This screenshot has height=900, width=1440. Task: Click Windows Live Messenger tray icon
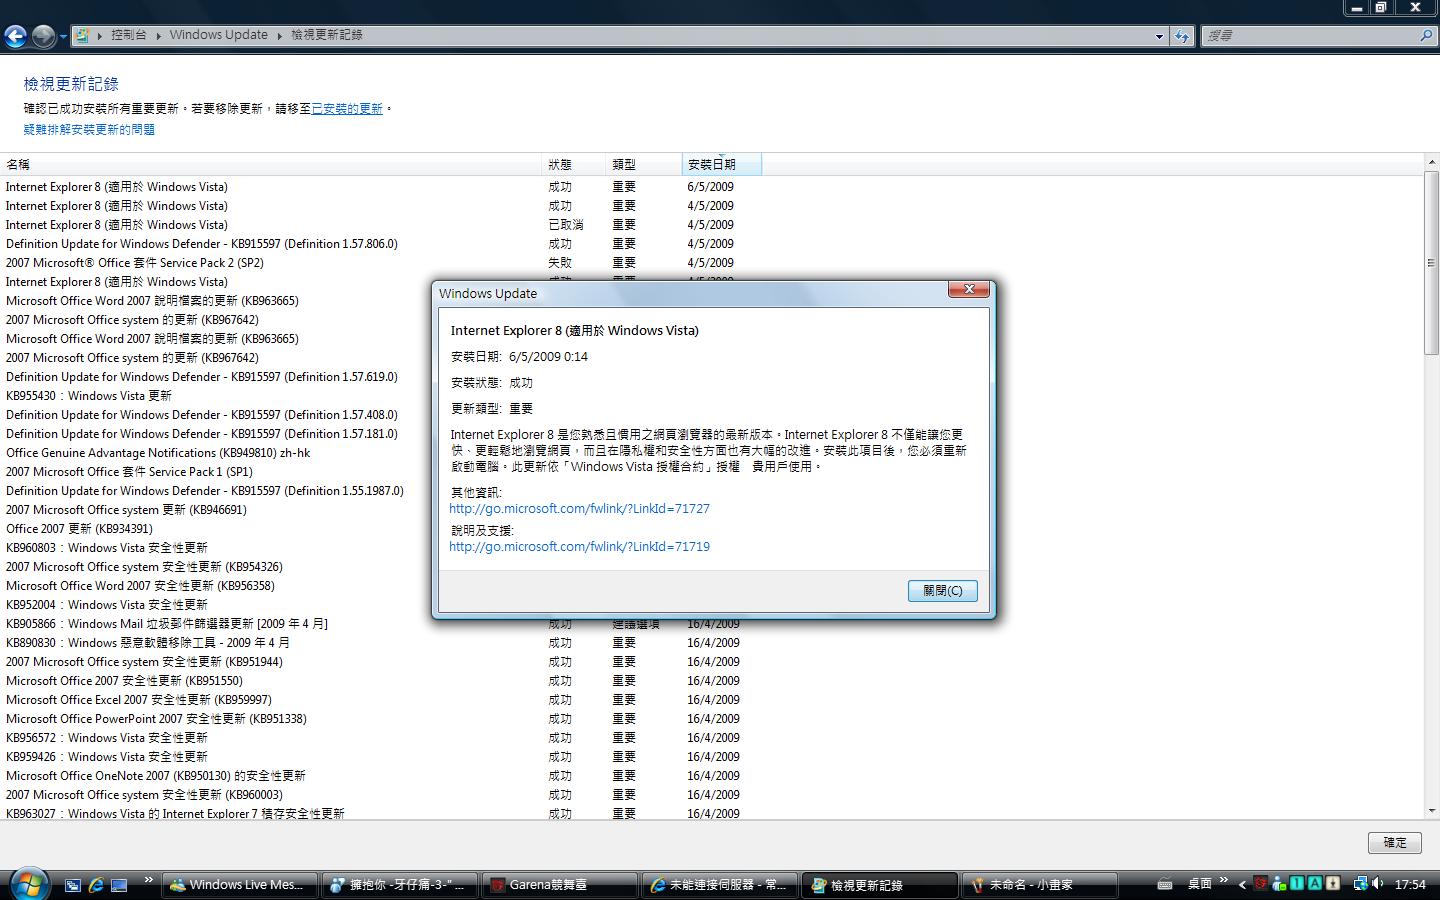point(1279,884)
